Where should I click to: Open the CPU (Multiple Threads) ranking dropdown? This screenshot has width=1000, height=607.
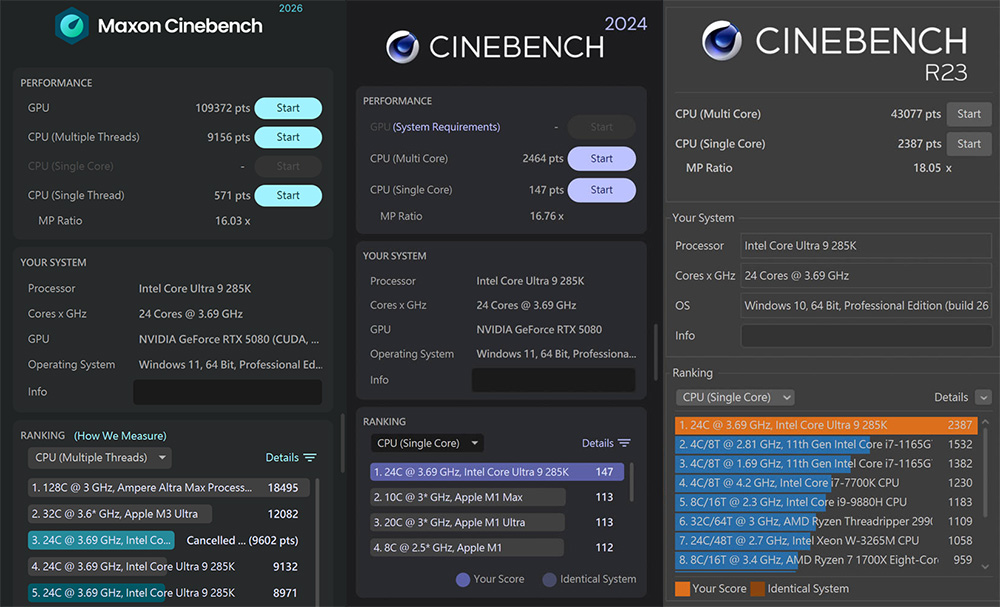click(x=99, y=458)
